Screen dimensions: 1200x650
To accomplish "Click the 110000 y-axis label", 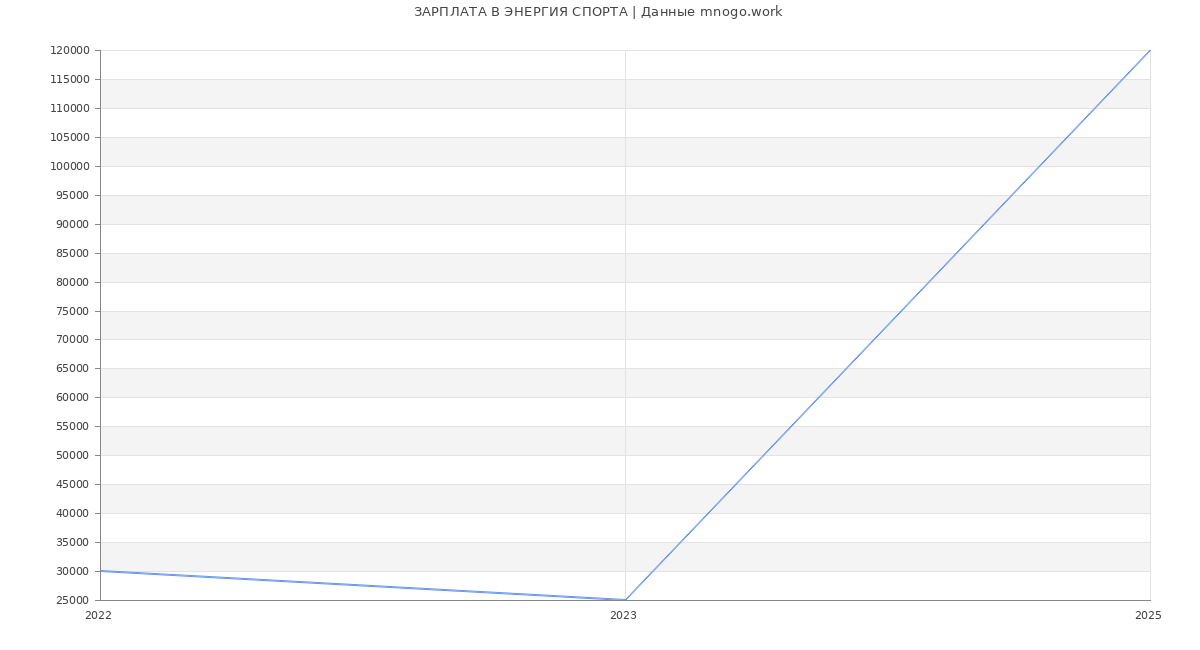I will 70,109.
